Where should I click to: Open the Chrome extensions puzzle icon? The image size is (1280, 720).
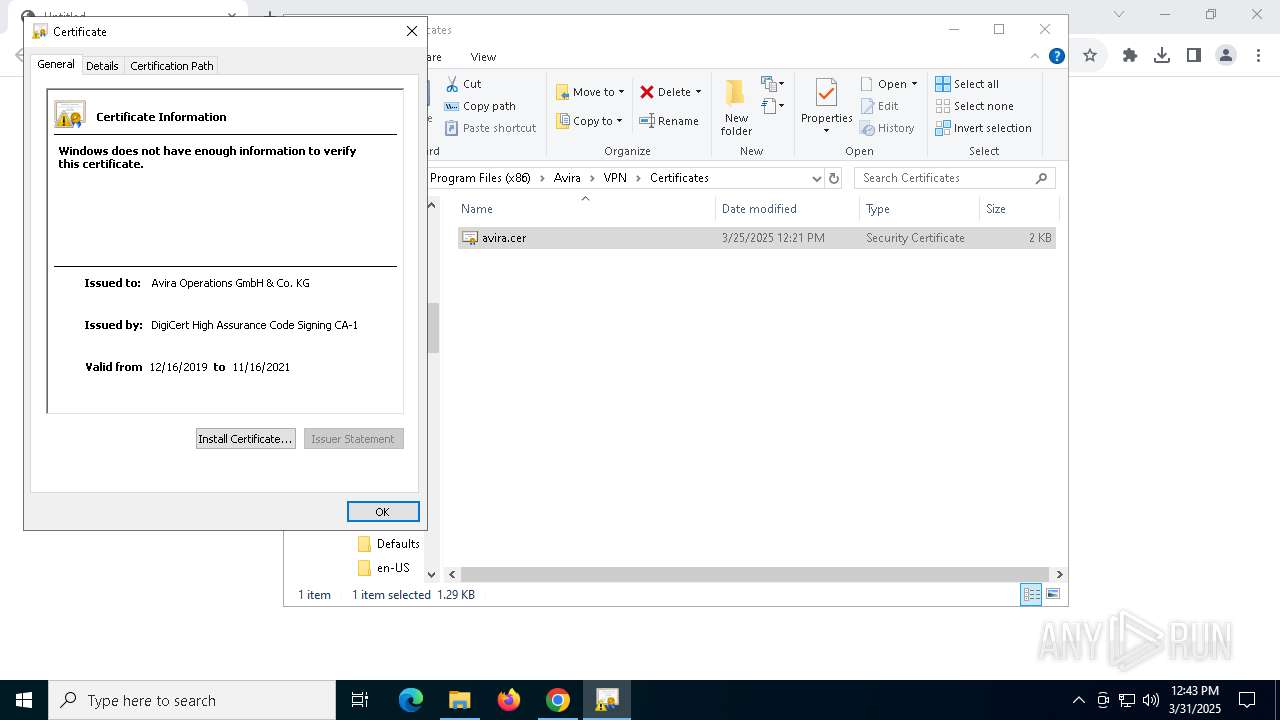click(1130, 55)
